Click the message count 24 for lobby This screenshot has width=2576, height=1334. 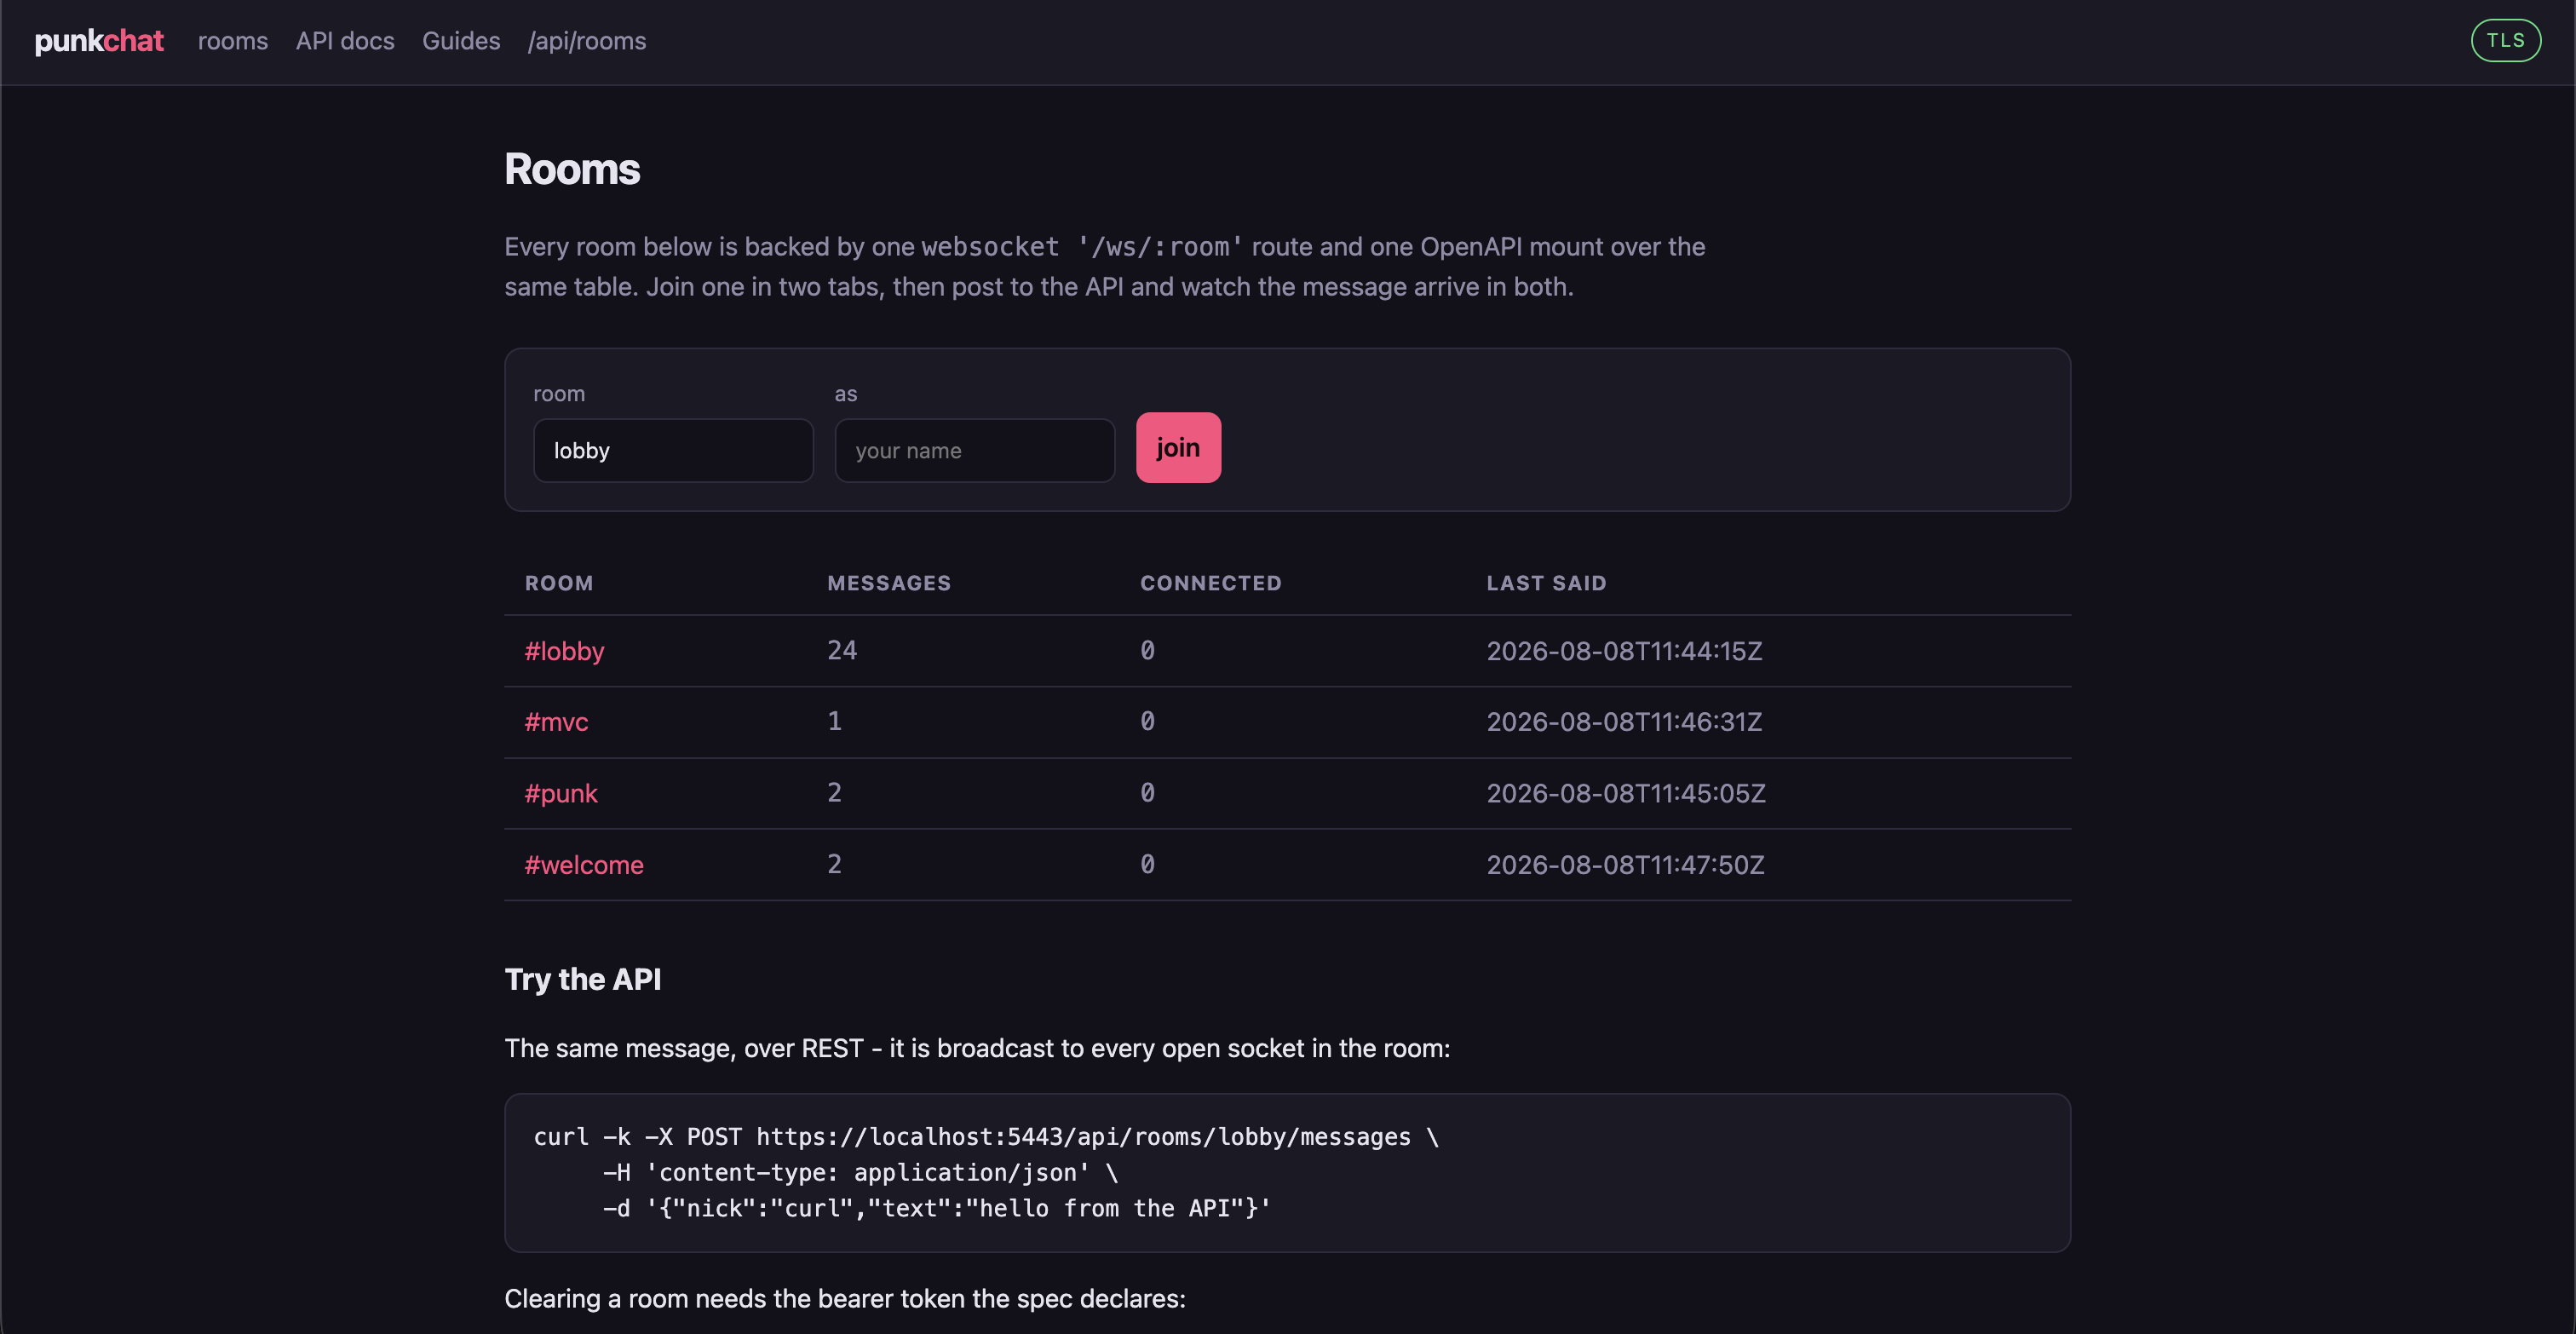point(842,651)
